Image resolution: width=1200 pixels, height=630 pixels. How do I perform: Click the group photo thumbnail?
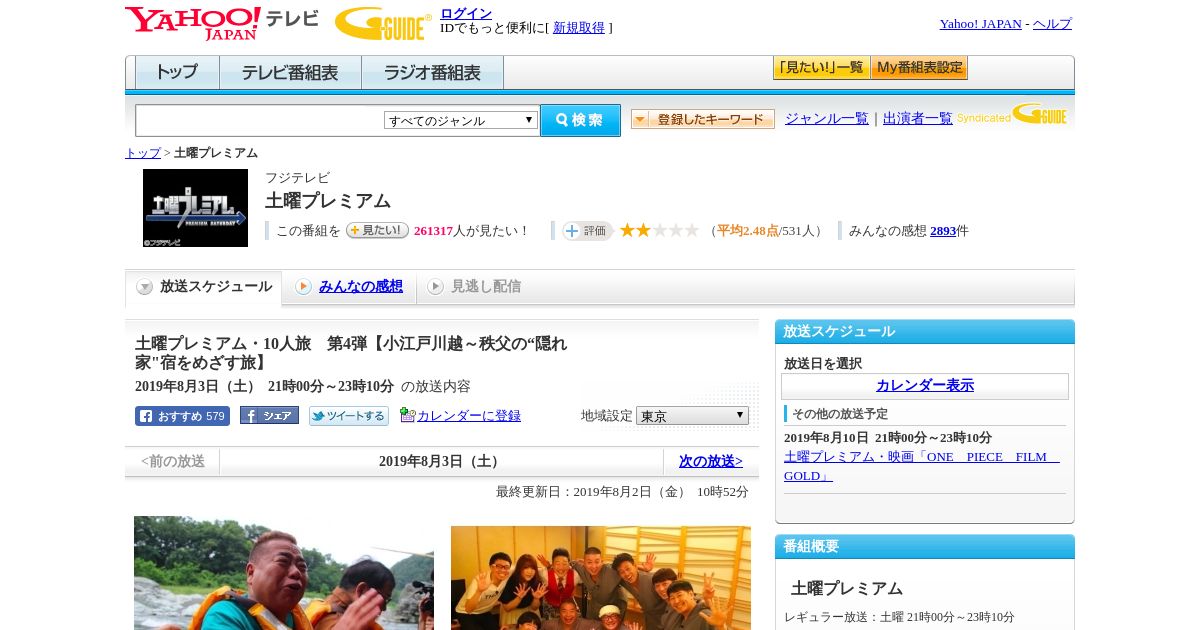(x=601, y=578)
